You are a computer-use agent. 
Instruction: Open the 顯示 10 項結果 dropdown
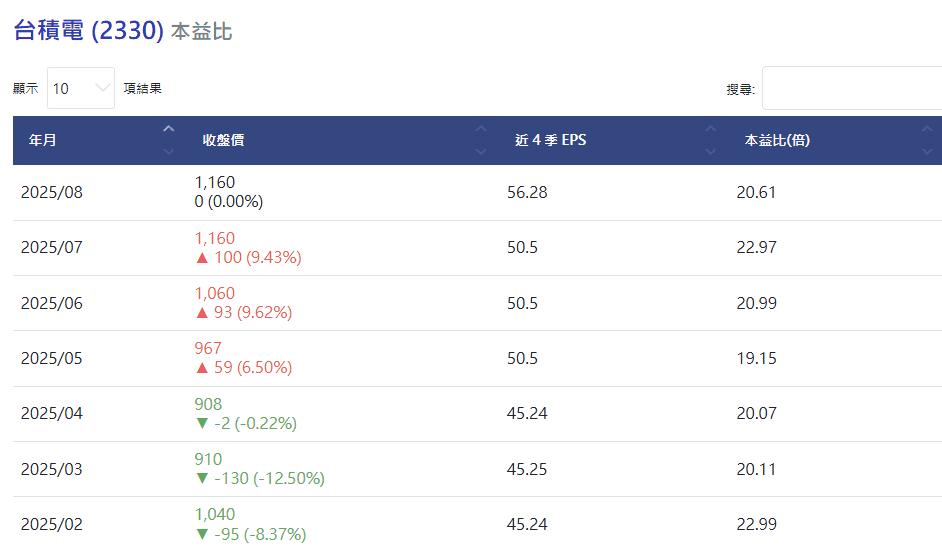click(80, 88)
